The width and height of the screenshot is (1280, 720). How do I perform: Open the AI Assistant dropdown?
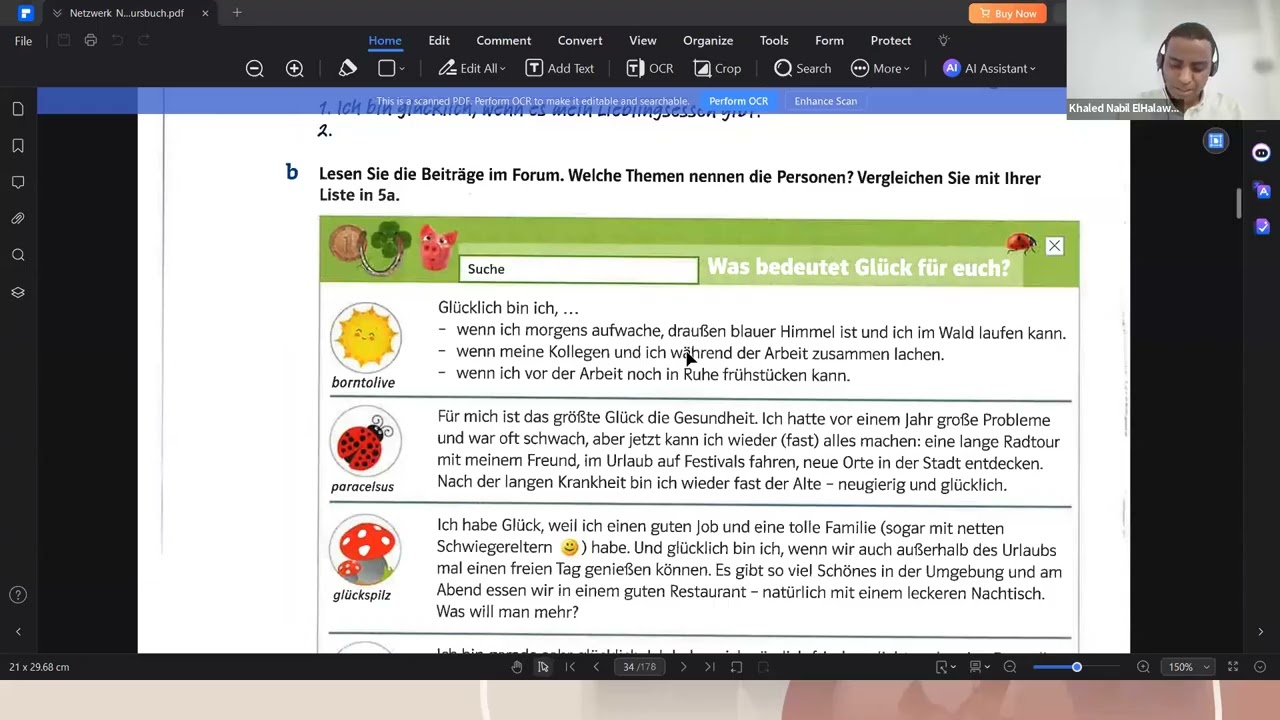(x=989, y=68)
